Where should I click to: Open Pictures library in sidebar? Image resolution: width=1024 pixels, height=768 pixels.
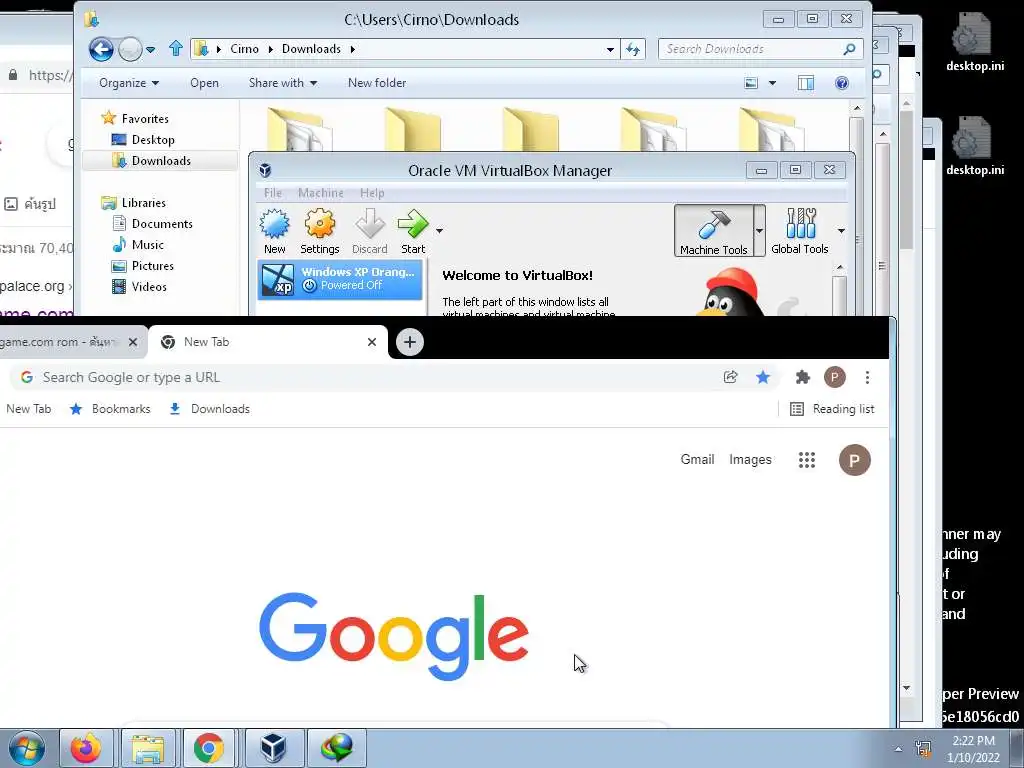143,266
